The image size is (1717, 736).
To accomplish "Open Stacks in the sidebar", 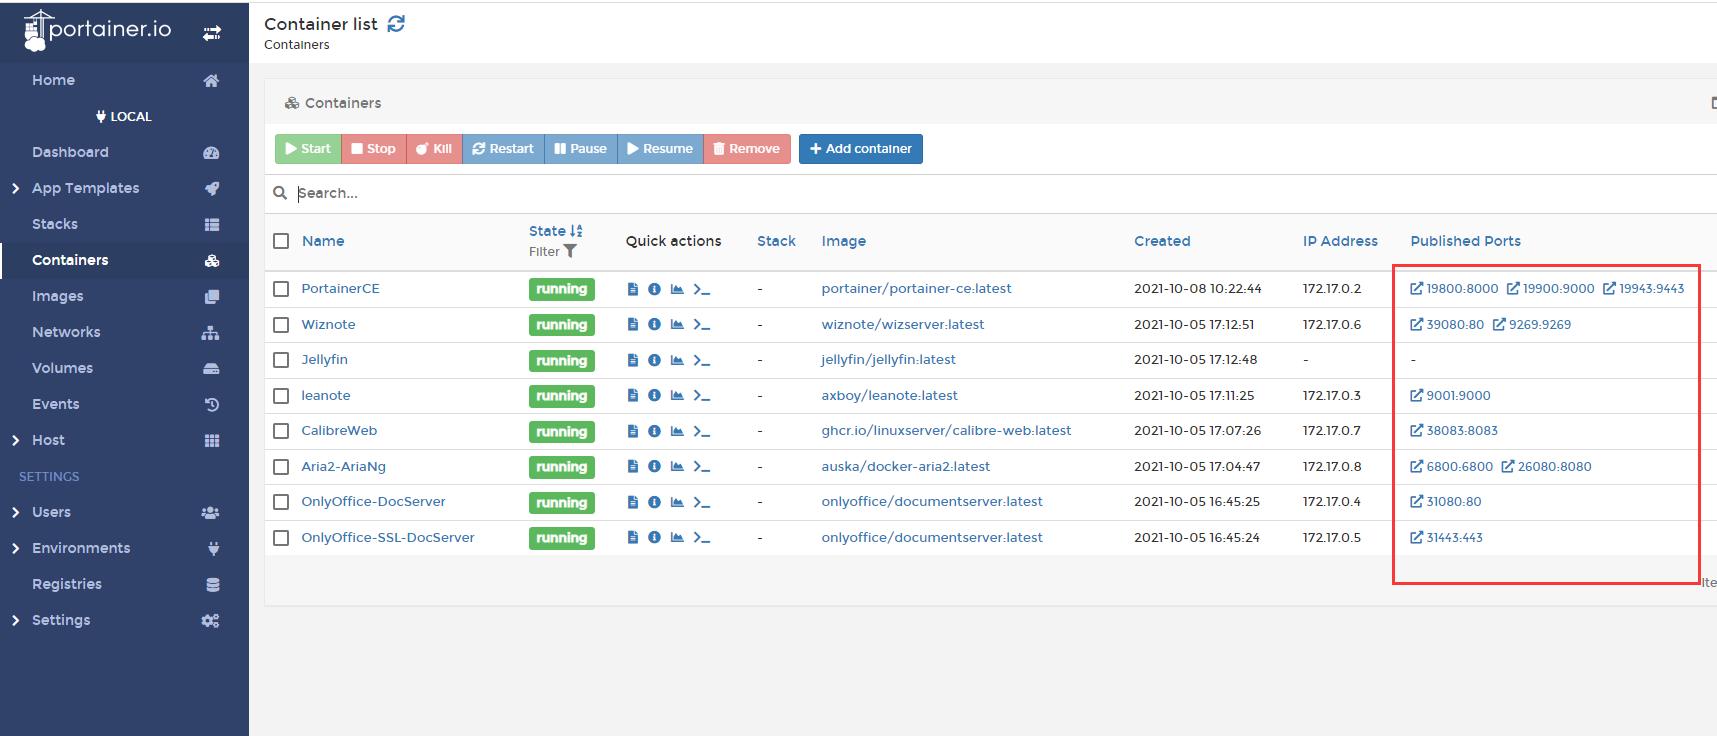I will click(x=124, y=224).
